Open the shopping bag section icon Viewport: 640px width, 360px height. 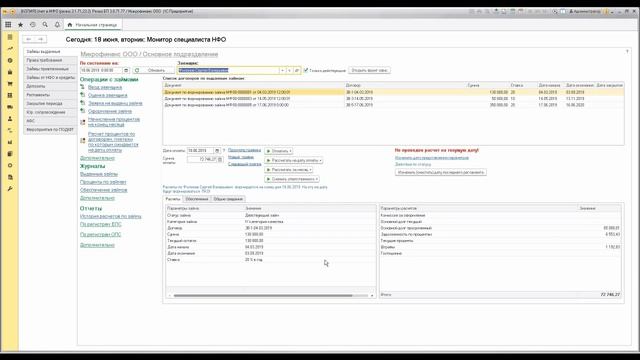10,72
